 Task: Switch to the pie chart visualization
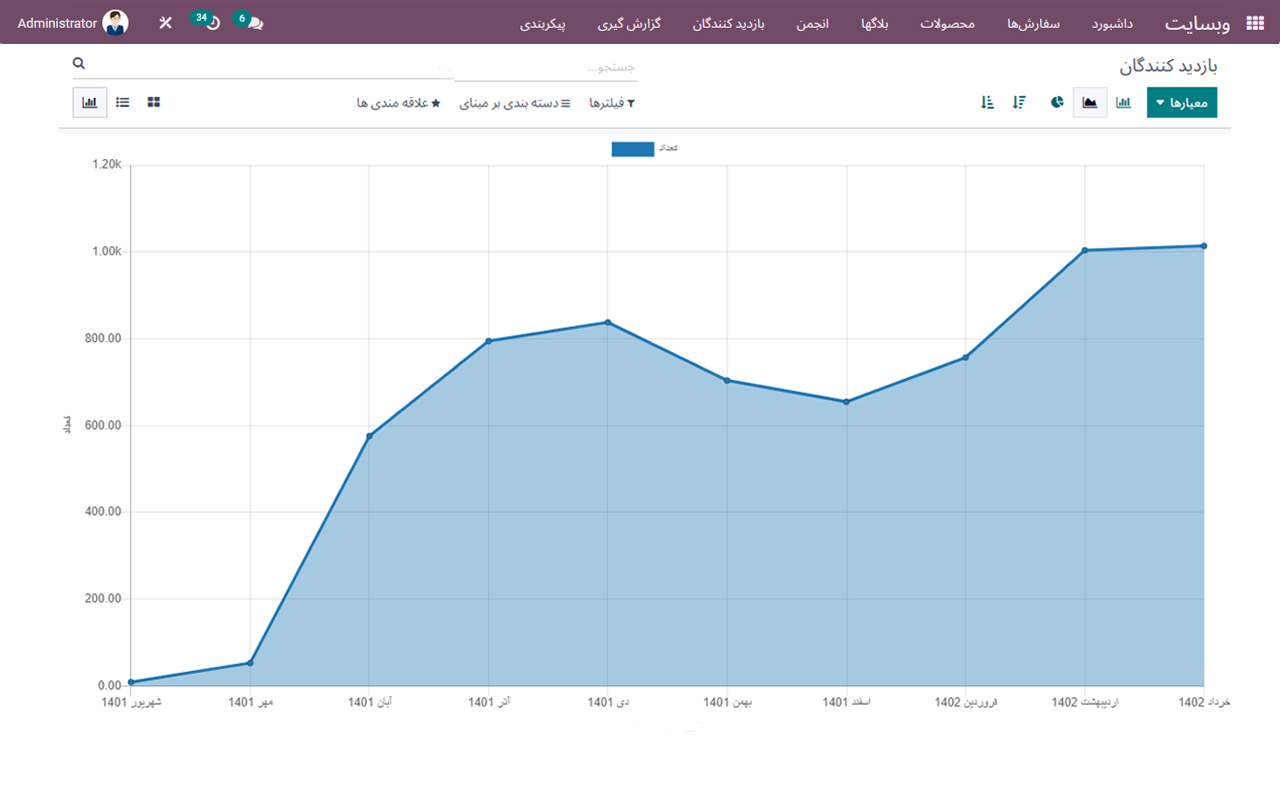pyautogui.click(x=1056, y=102)
